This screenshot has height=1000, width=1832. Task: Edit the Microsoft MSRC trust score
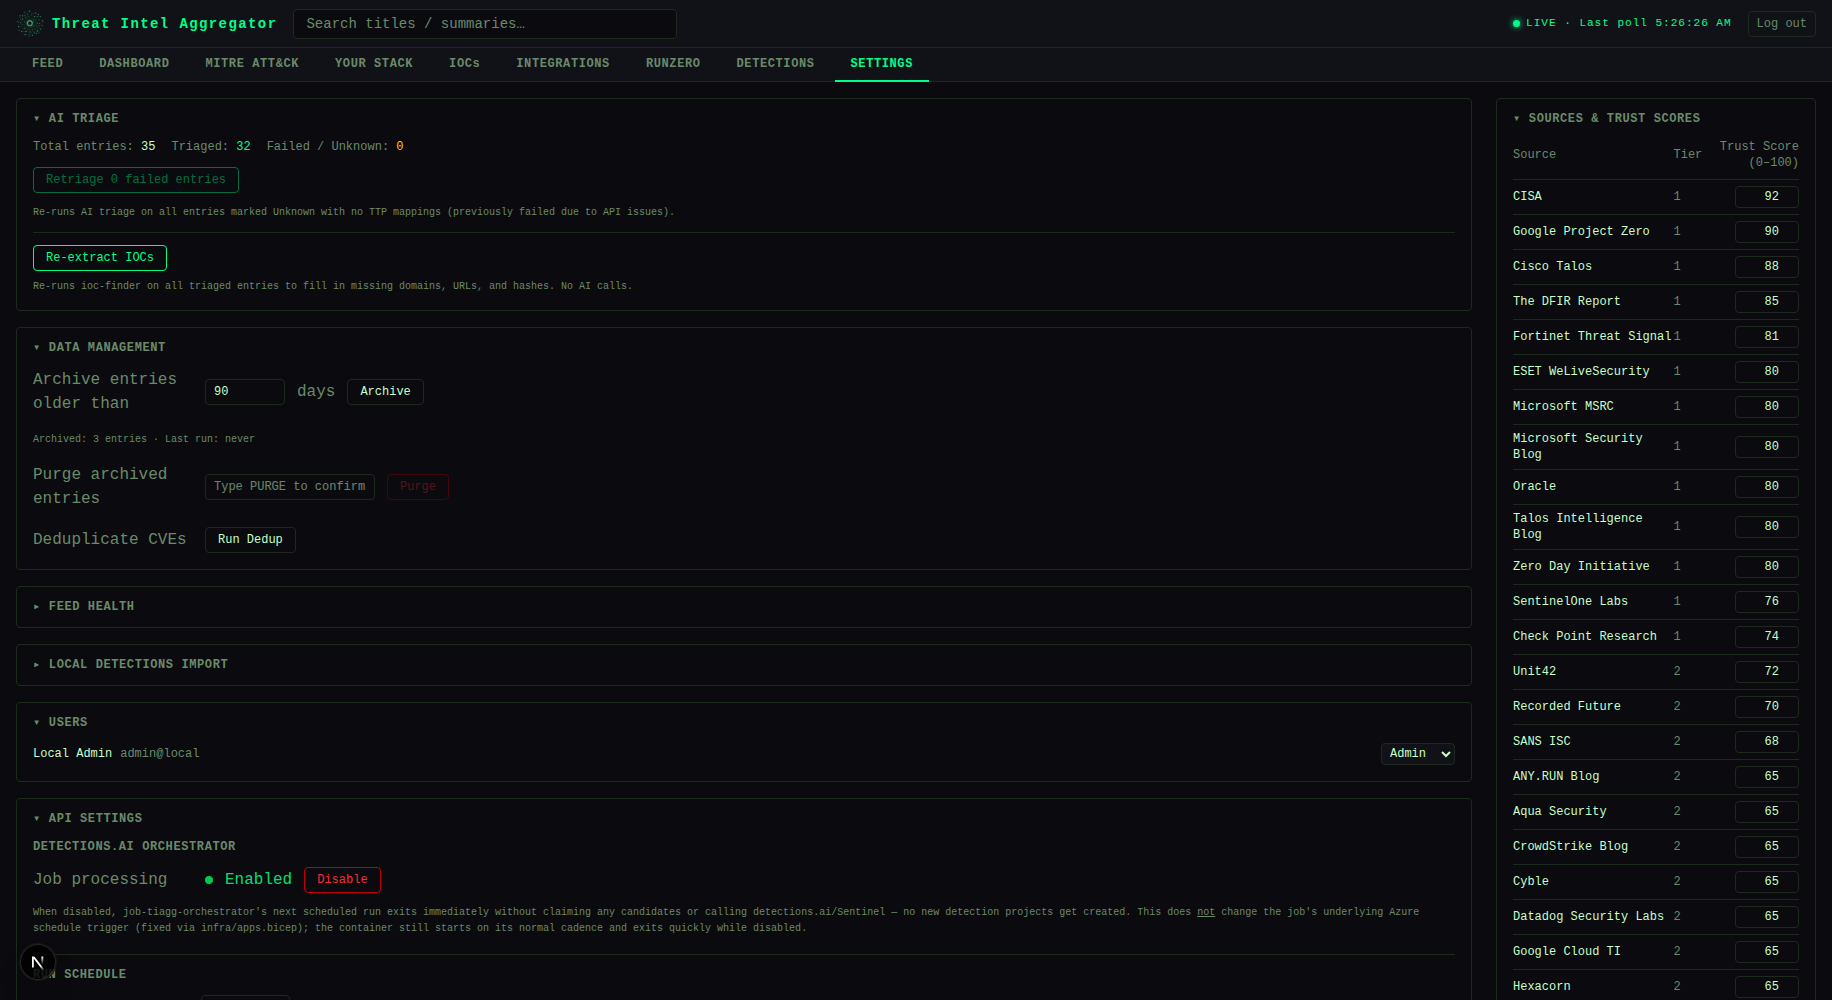[x=1766, y=407]
